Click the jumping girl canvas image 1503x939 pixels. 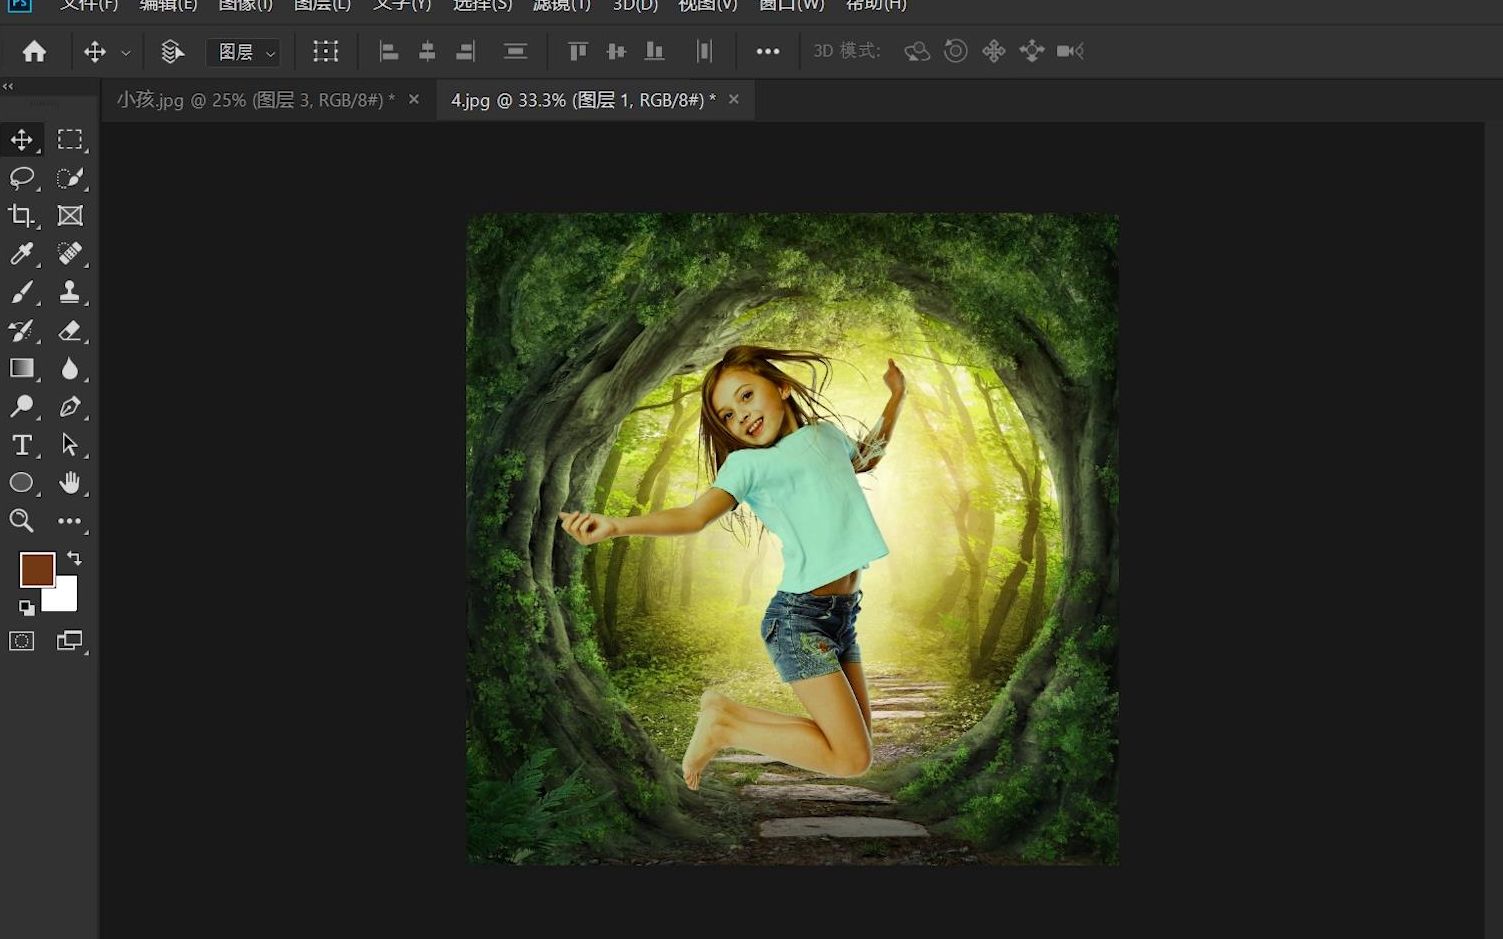(x=793, y=539)
